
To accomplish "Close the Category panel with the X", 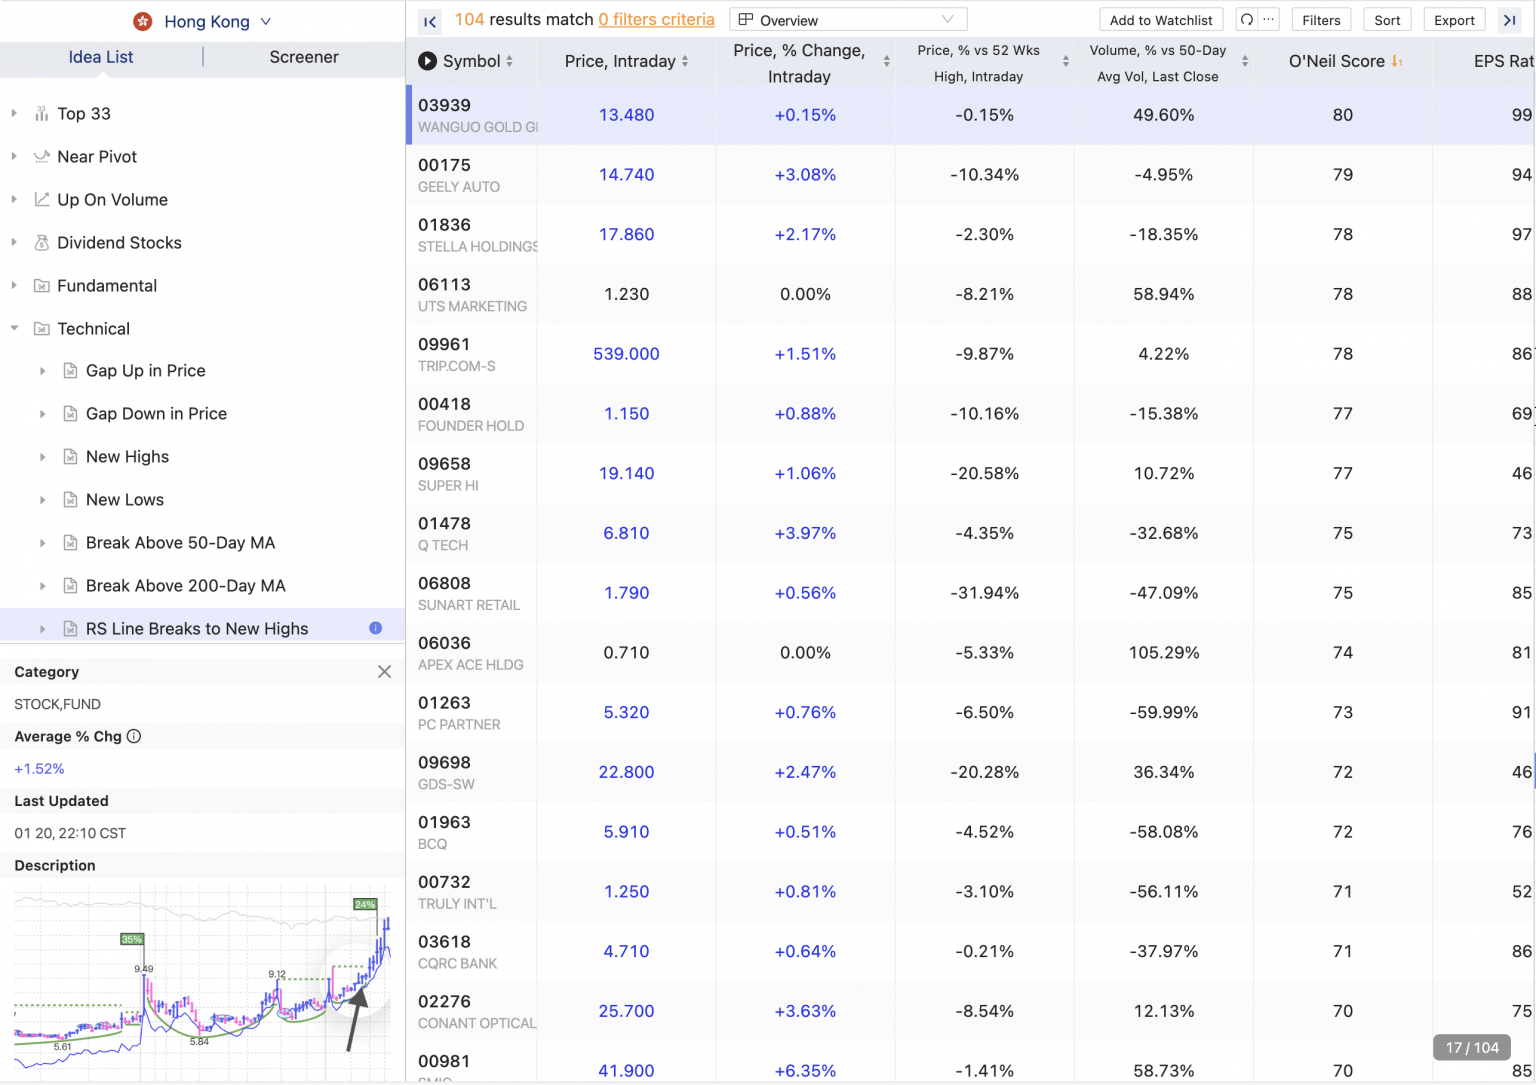I will pos(384,672).
